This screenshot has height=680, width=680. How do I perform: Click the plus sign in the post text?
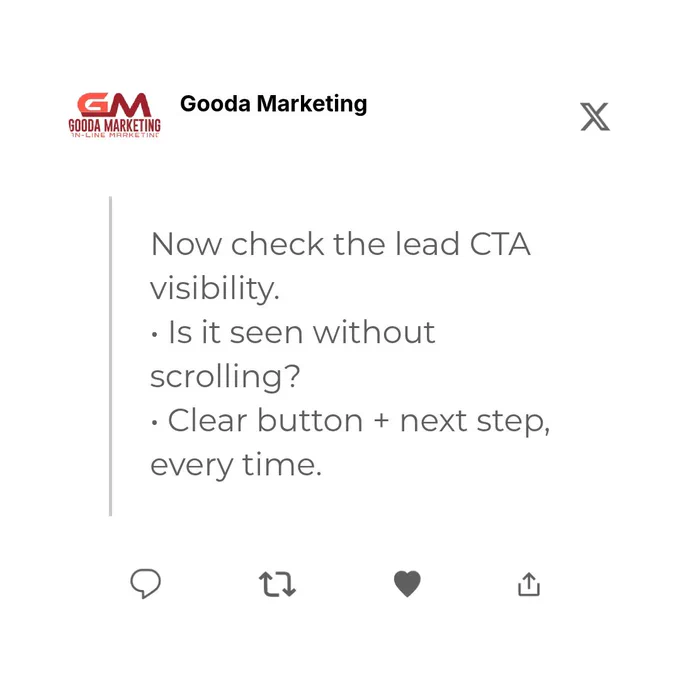pyautogui.click(x=381, y=421)
